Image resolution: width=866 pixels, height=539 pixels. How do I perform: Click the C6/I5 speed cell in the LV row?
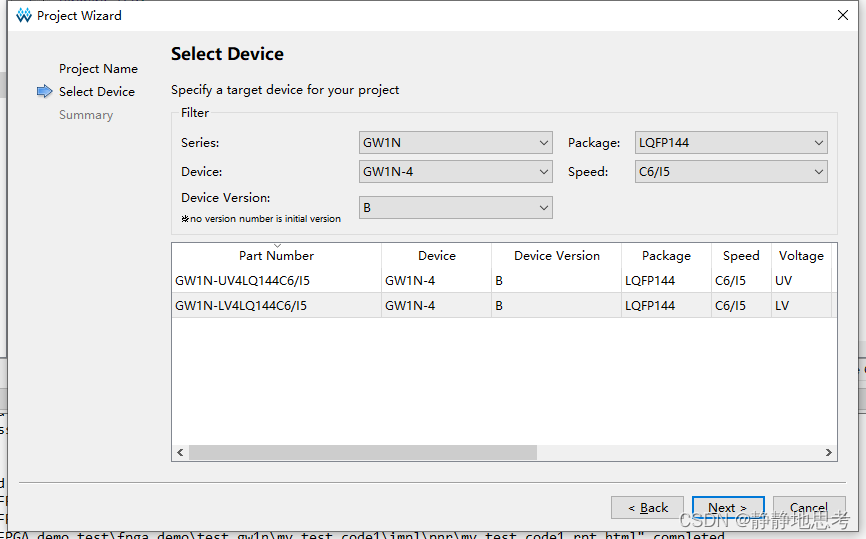741,305
